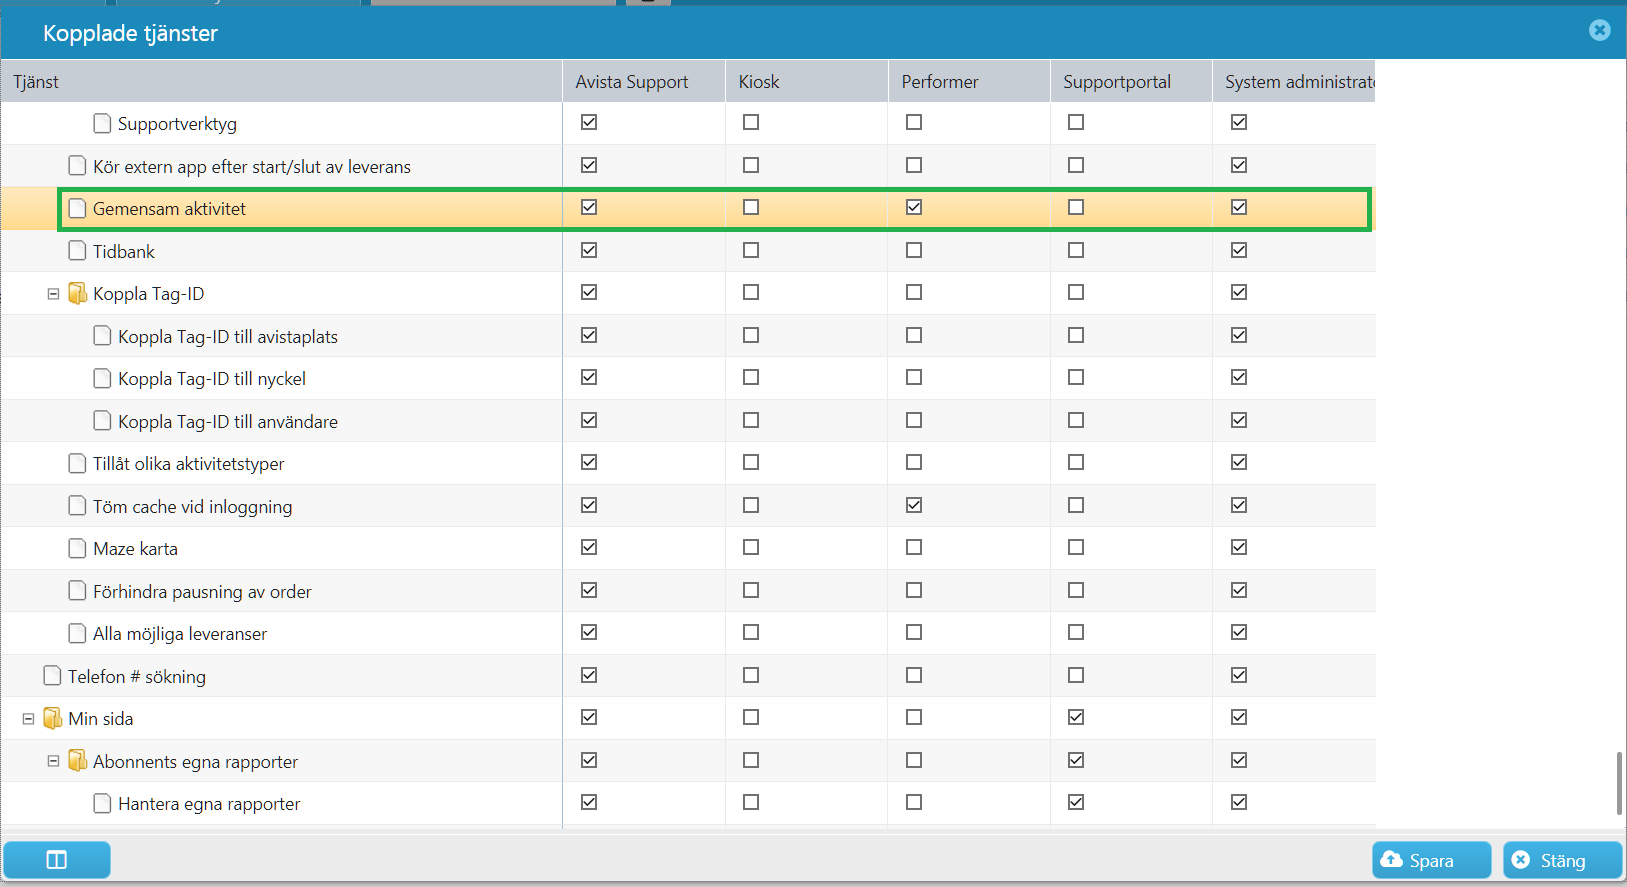Click the Koppla Tag-ID folder icon
Screen dimensions: 1627x887
tap(77, 293)
